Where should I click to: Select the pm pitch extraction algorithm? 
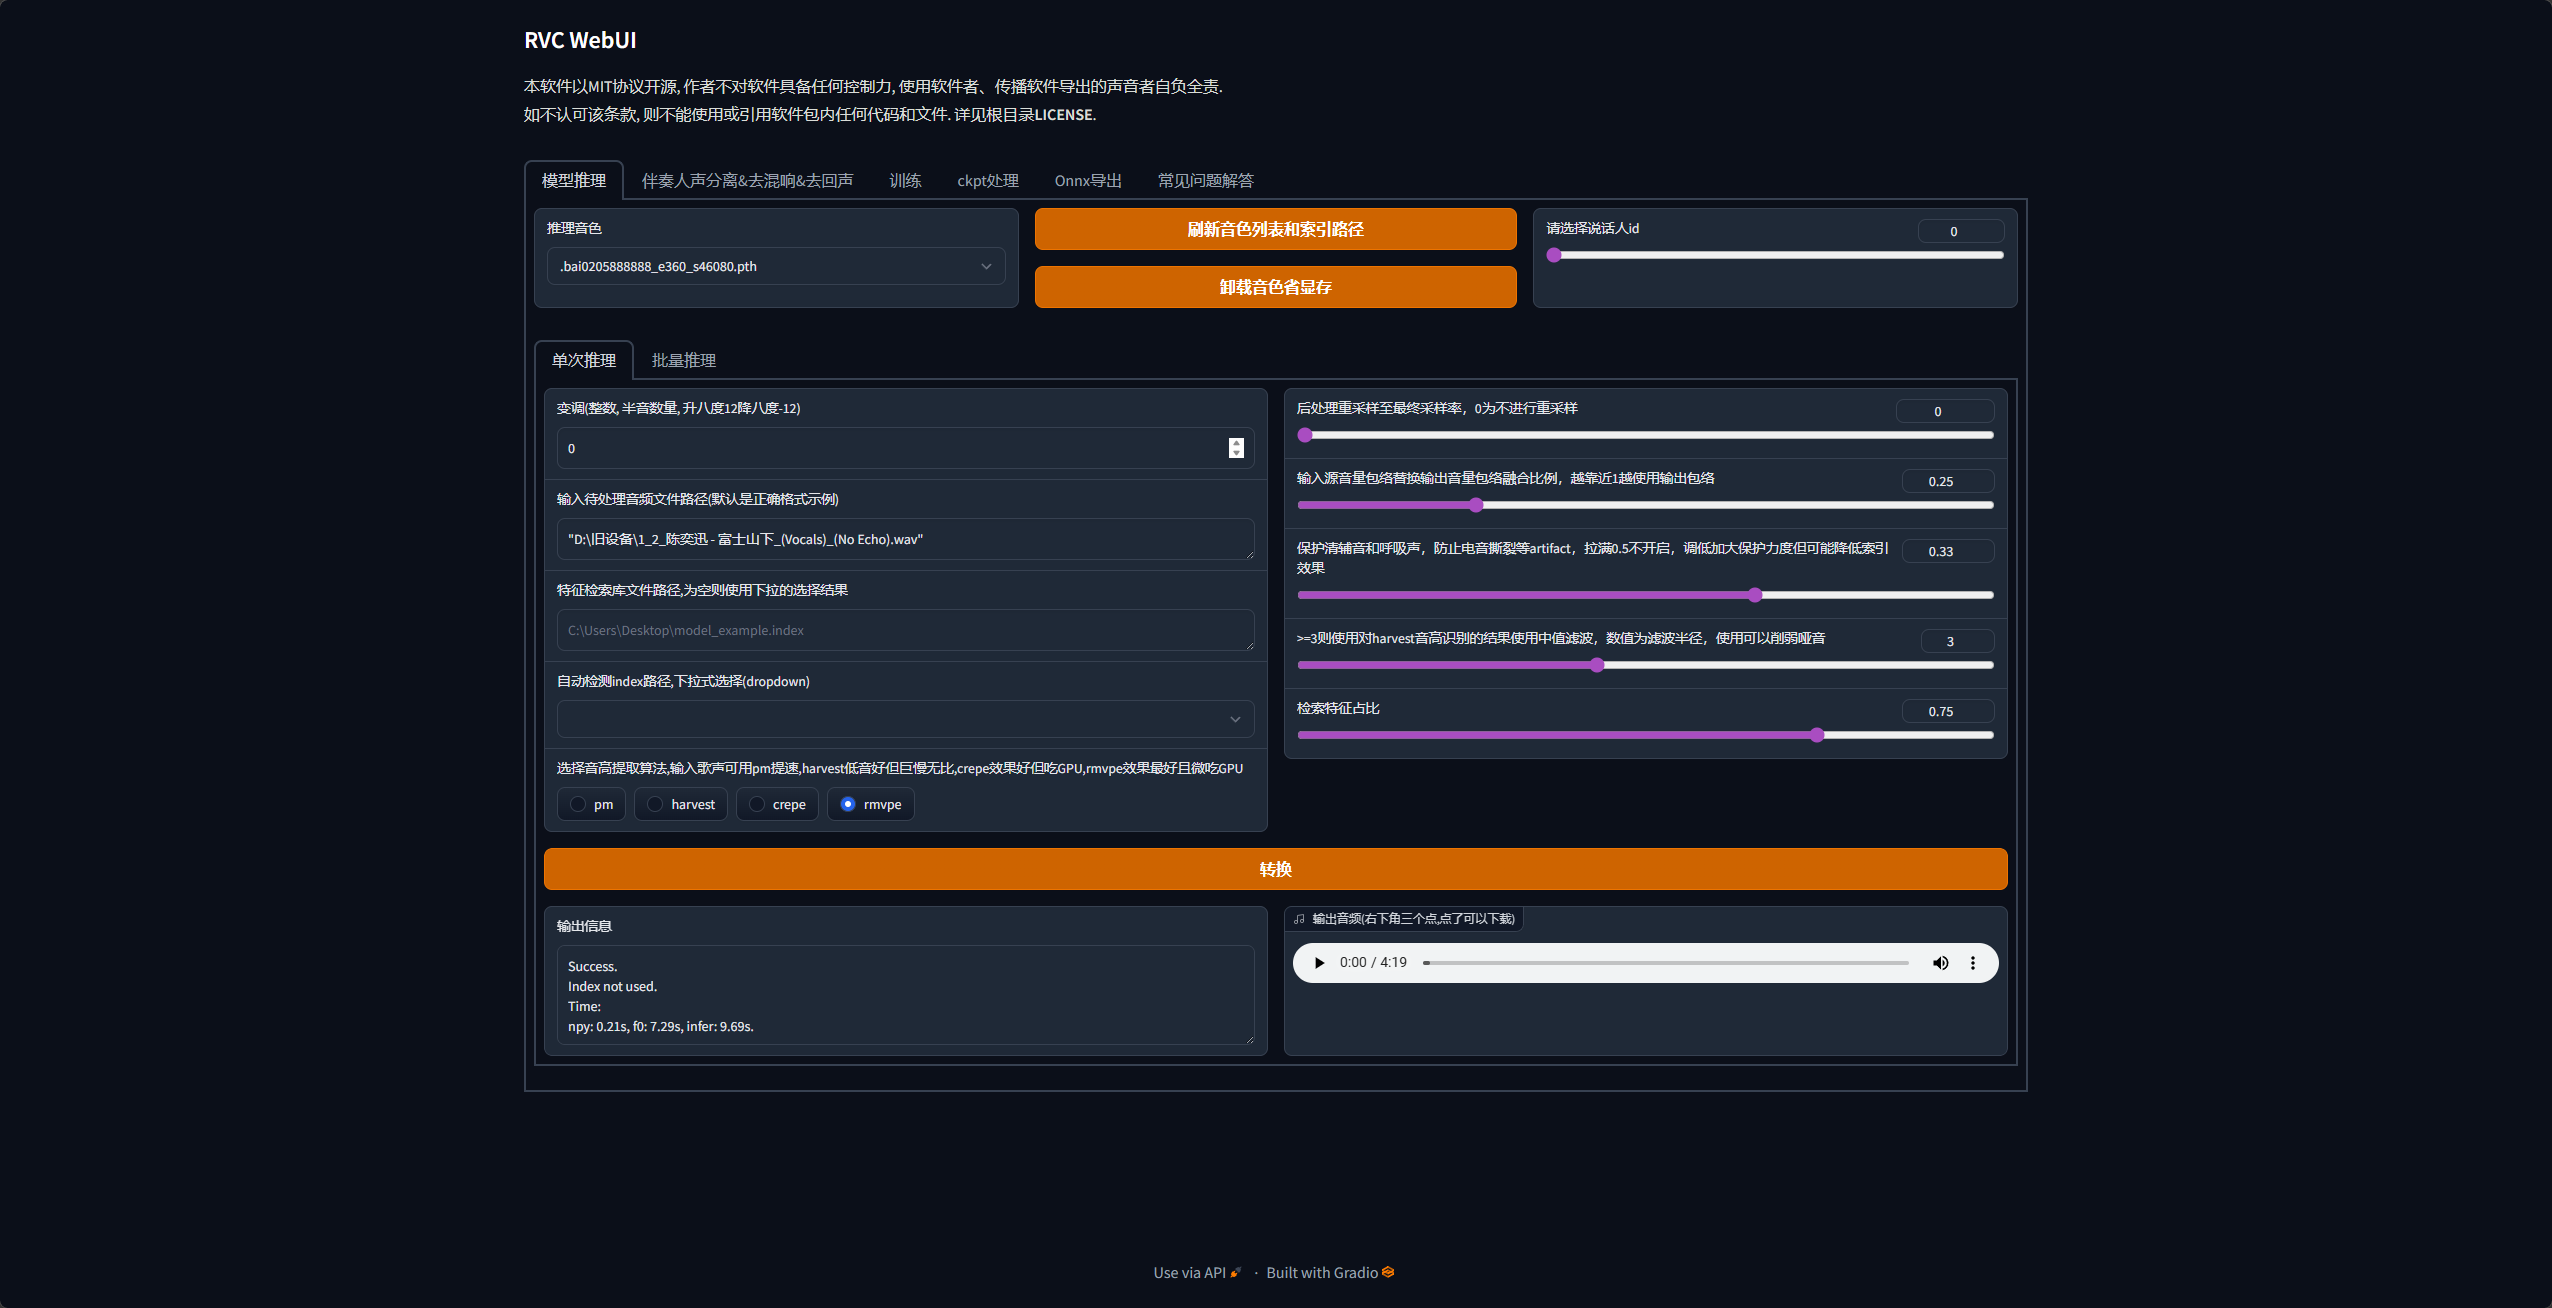[578, 804]
